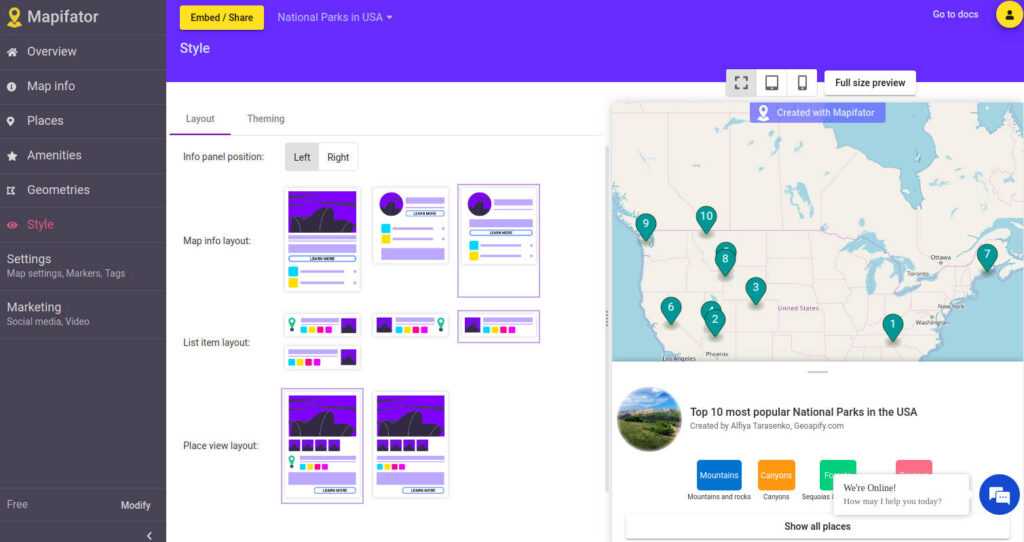Image resolution: width=1024 pixels, height=542 pixels.
Task: Click the Style eye icon in sidebar
Action: [12, 225]
